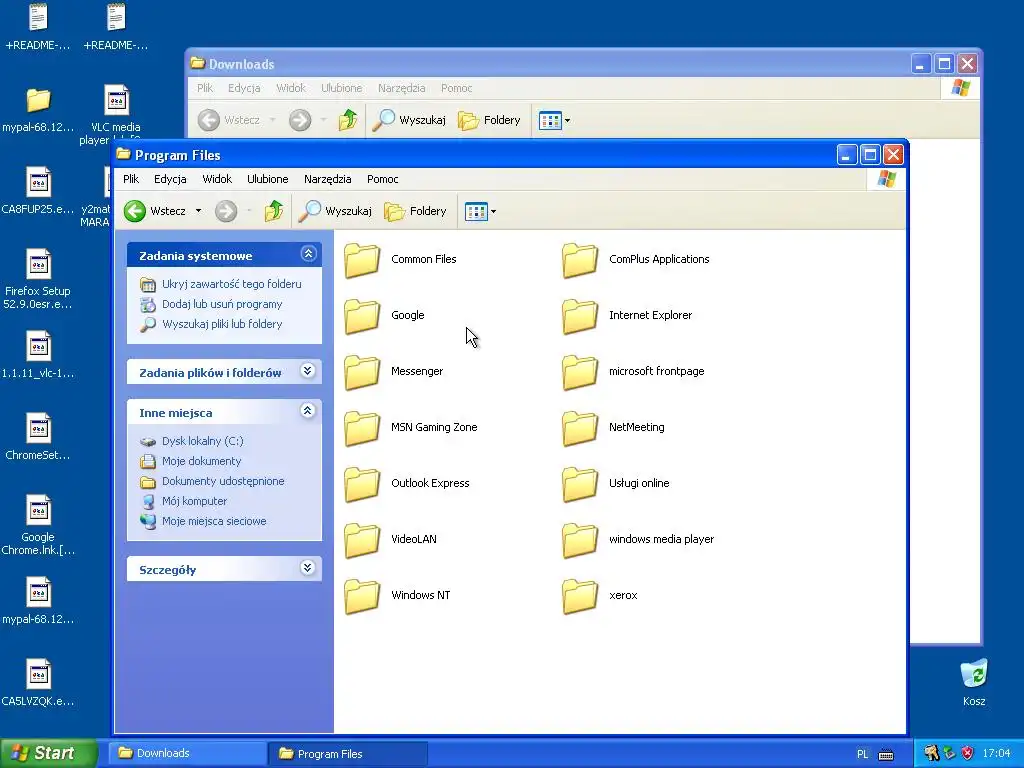Select the Usługi online folder icon

pos(580,484)
